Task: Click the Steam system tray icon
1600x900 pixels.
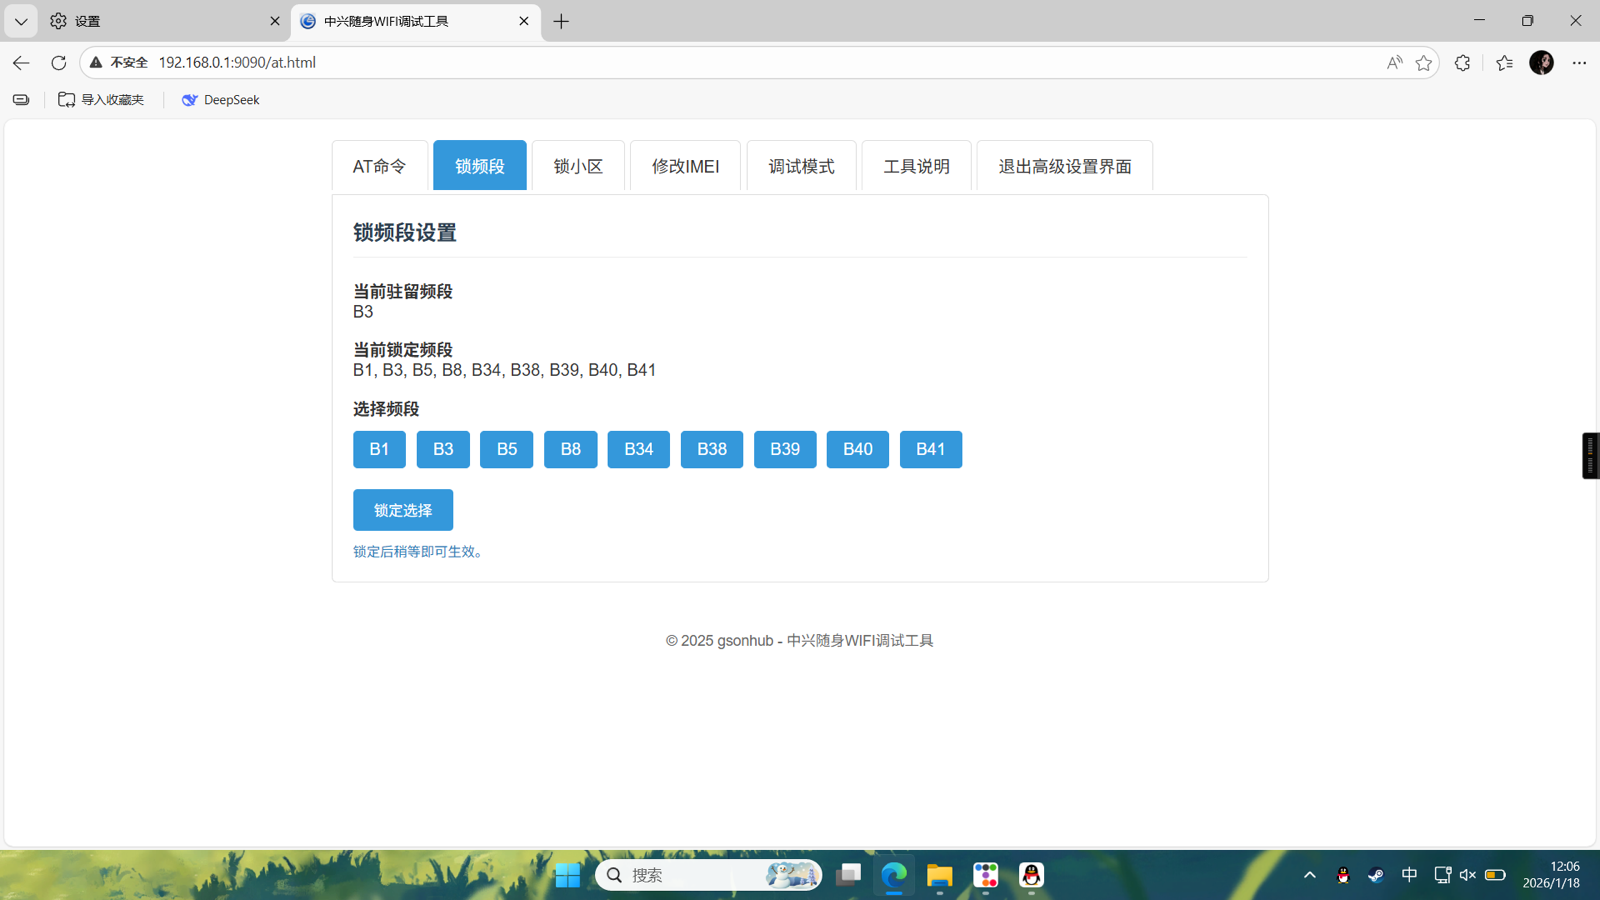Action: coord(1376,876)
